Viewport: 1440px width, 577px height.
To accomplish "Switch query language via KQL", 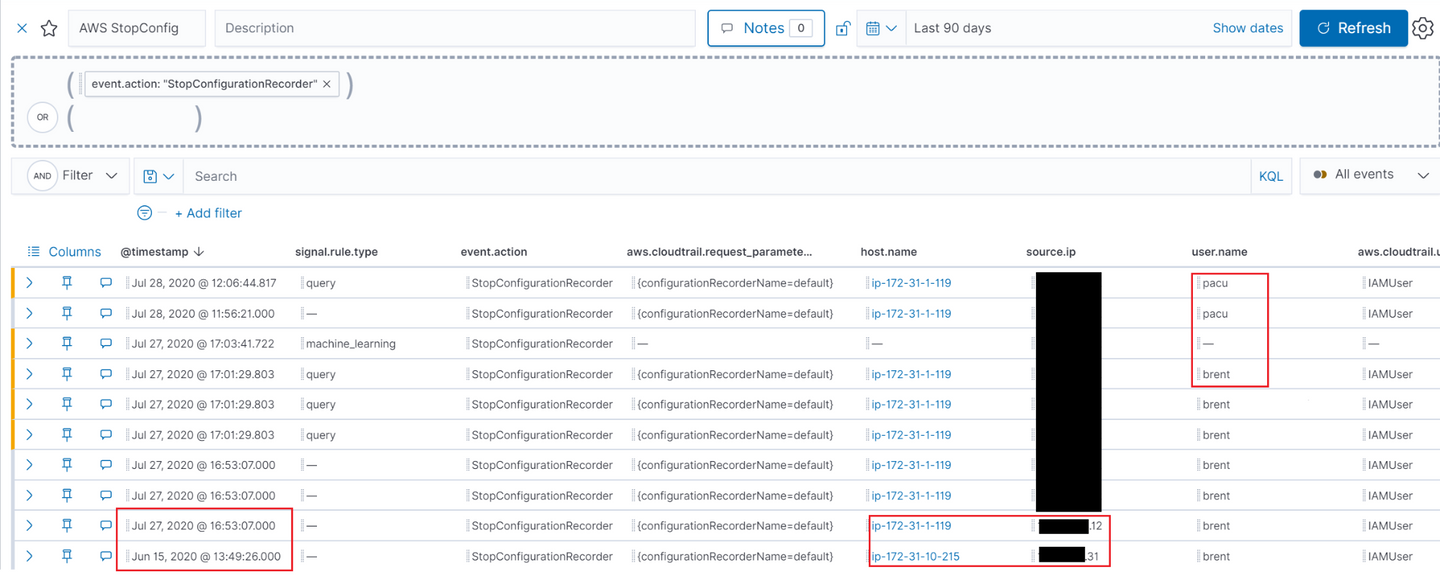I will click(1270, 176).
